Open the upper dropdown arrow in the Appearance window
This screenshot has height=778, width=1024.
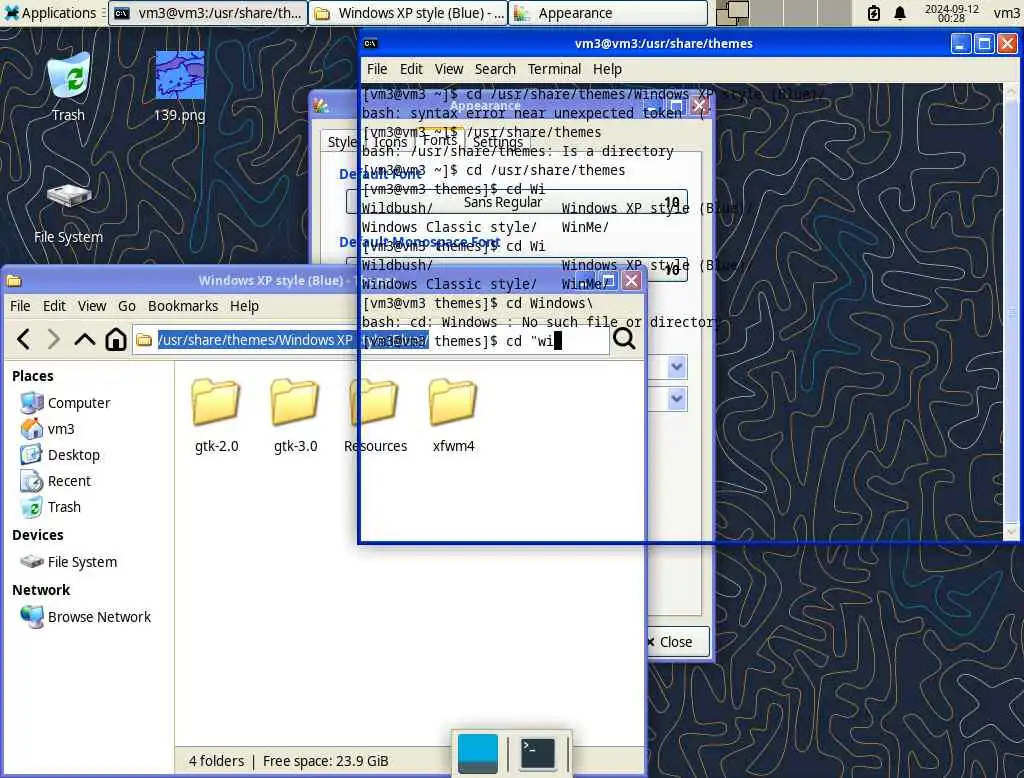[x=677, y=366]
